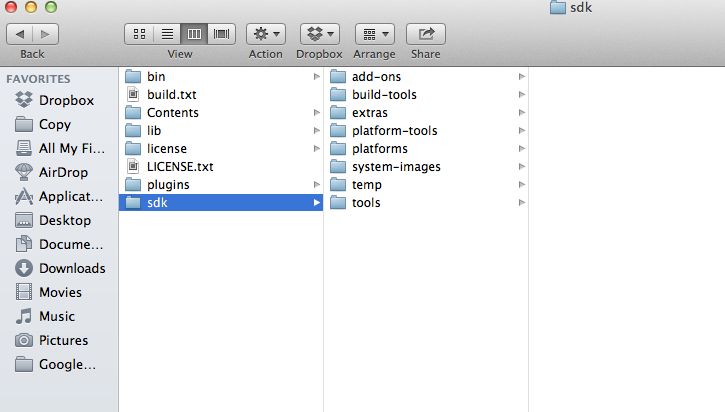This screenshot has width=725, height=412.
Task: Select the temp folder
Action: [426, 184]
